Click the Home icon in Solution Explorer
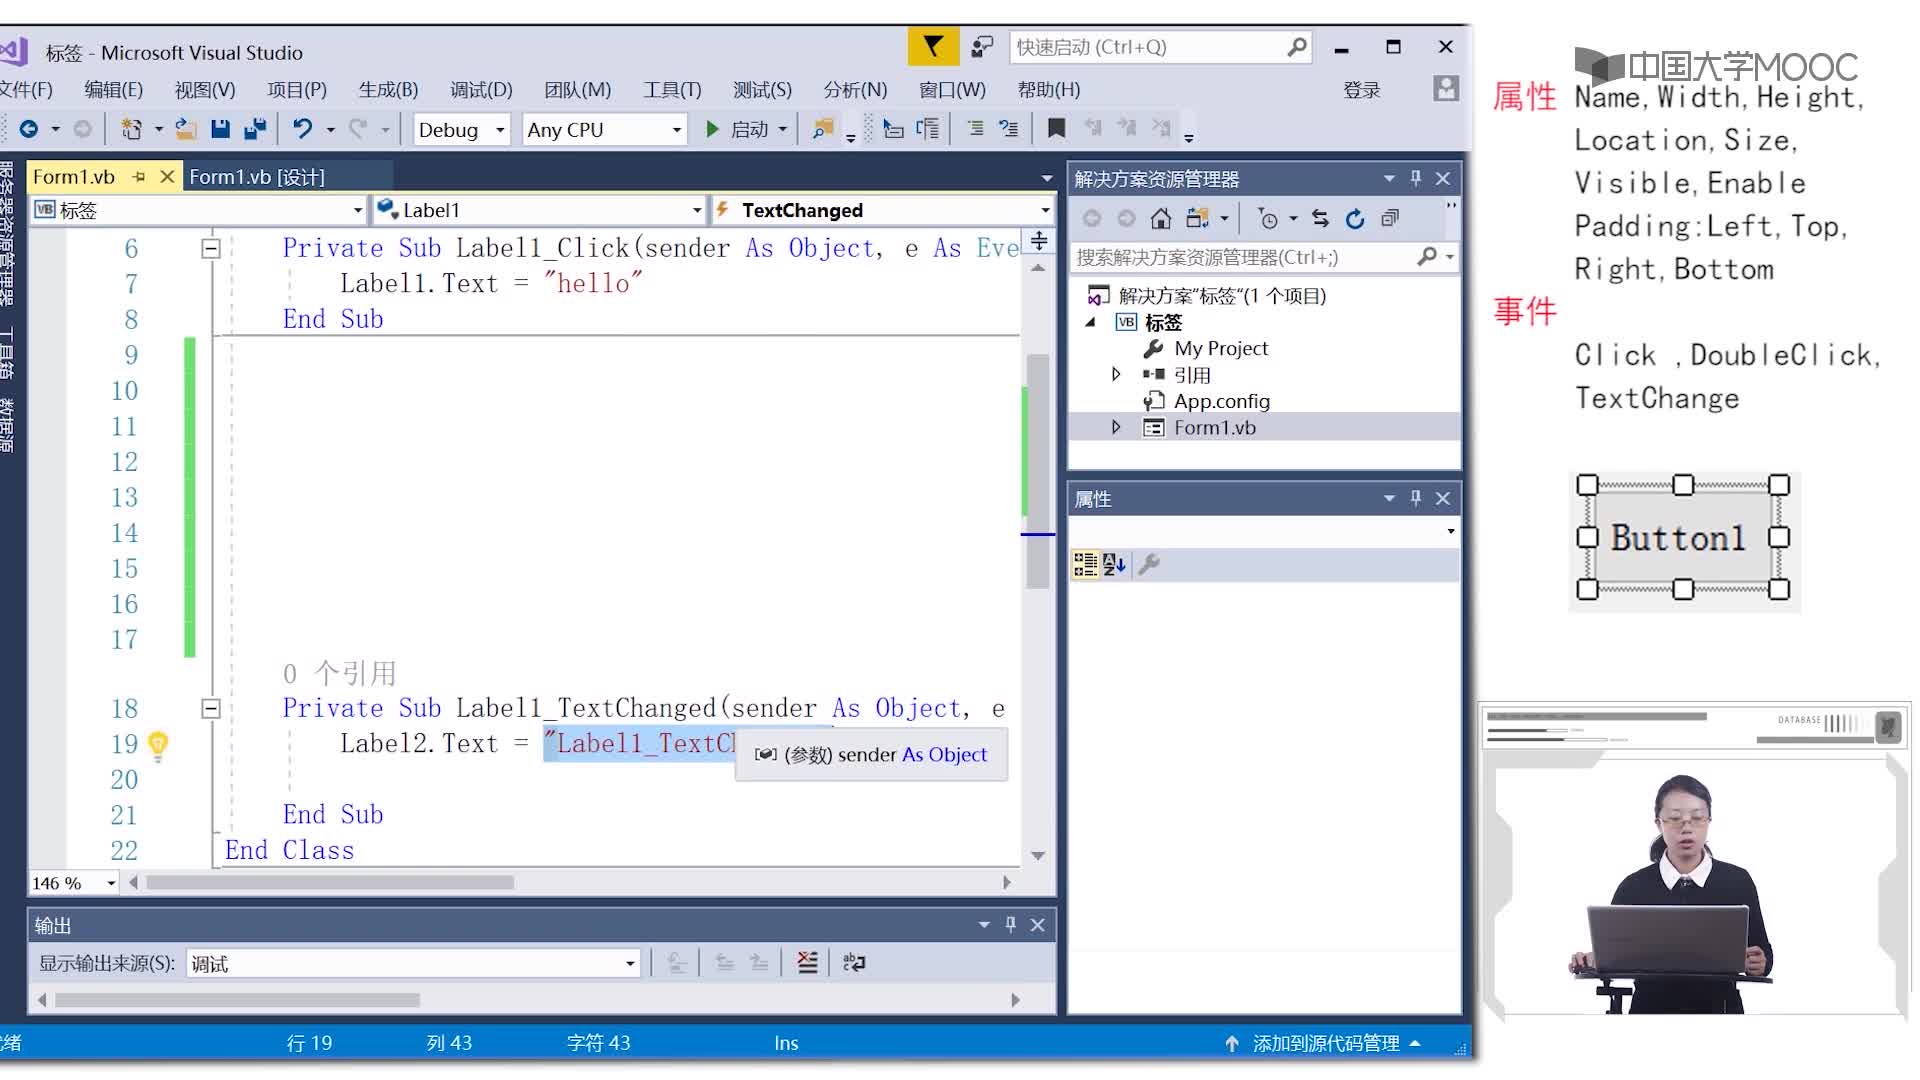The image size is (1920, 1080). coord(1161,219)
